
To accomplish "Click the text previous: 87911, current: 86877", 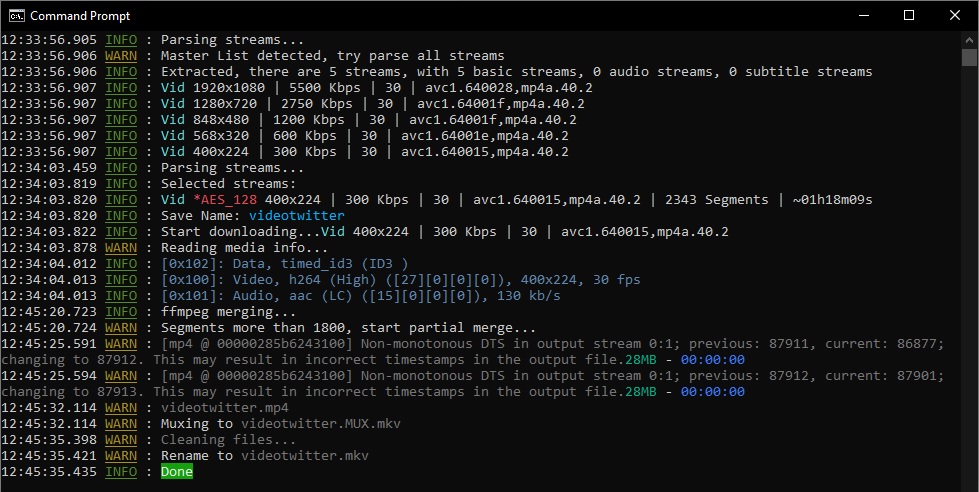I will [x=816, y=343].
